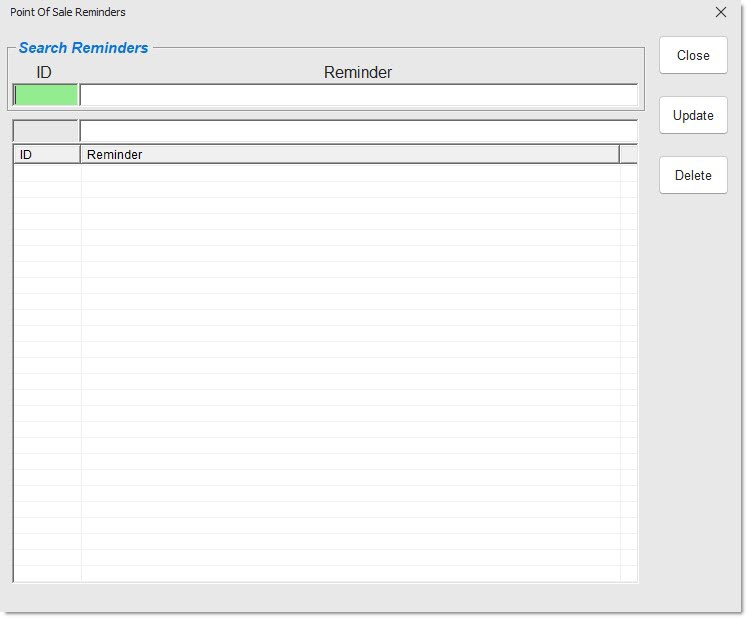Click the "Point Of Sale Reminders" window title
Image resolution: width=747 pixels, height=618 pixels.
pos(68,12)
